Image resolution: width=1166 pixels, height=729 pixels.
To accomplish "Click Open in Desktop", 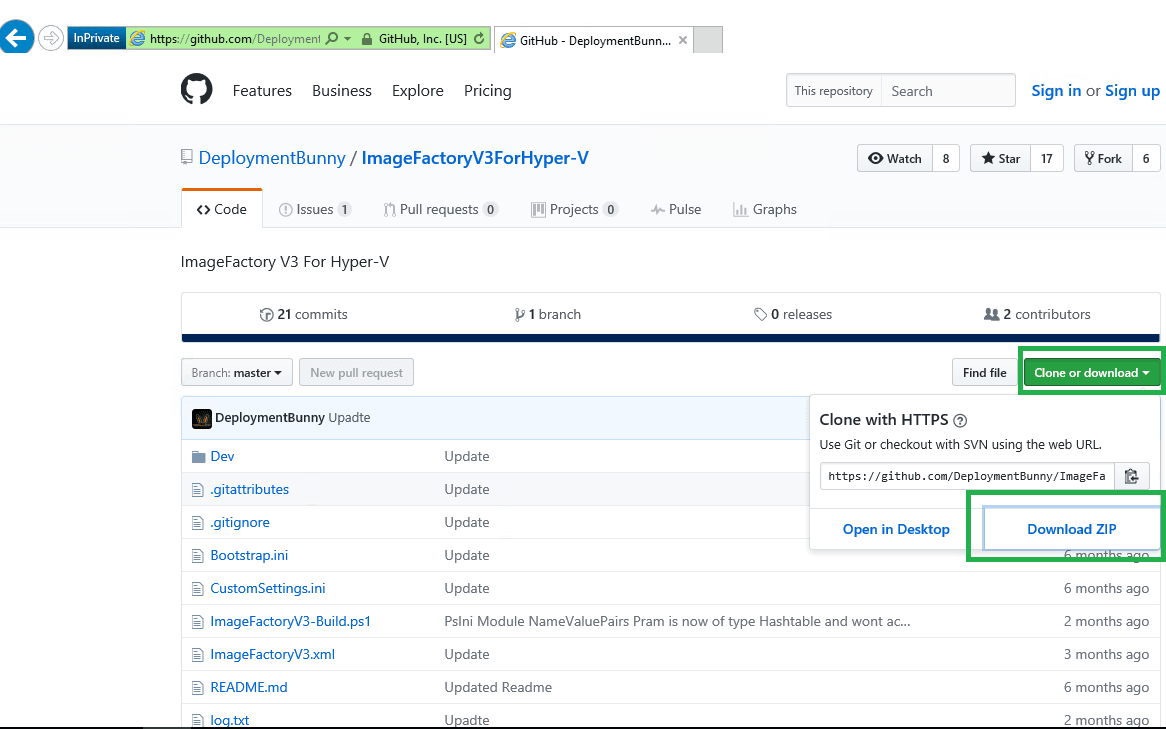I will coord(896,529).
